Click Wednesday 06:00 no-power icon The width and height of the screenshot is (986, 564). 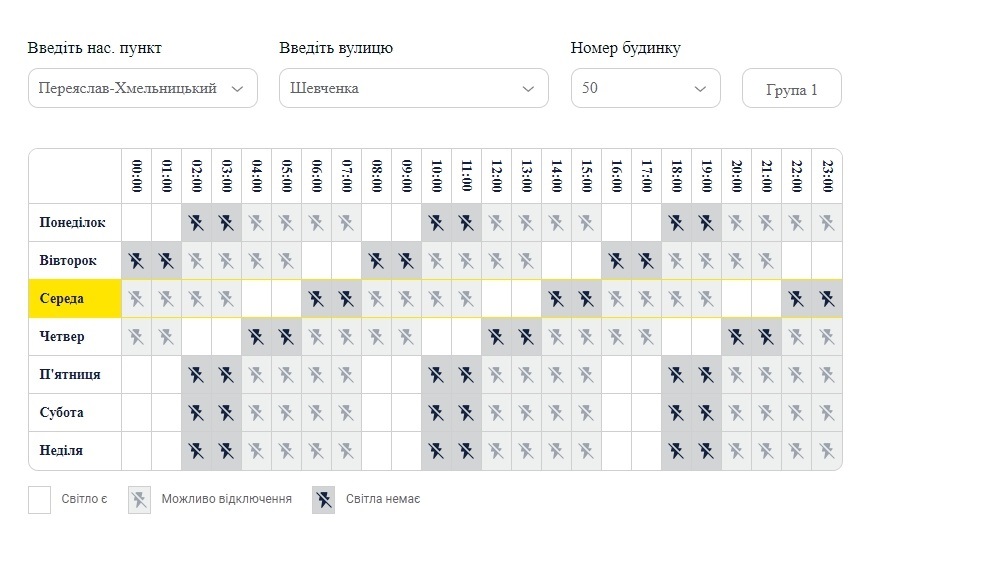[316, 299]
